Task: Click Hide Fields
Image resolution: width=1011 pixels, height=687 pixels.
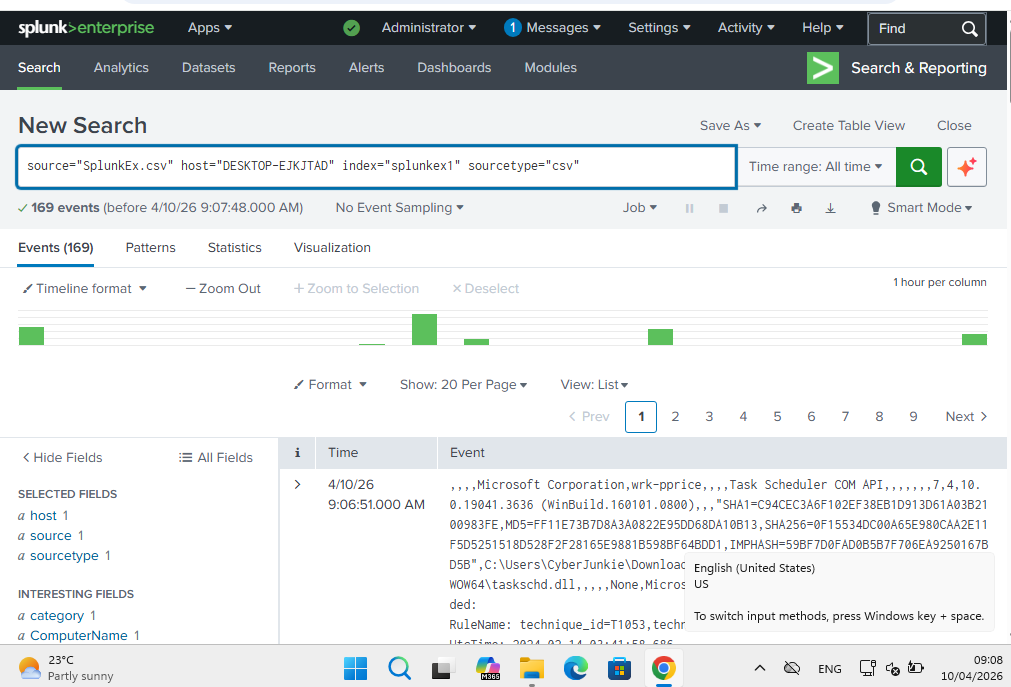Action: coord(63,457)
